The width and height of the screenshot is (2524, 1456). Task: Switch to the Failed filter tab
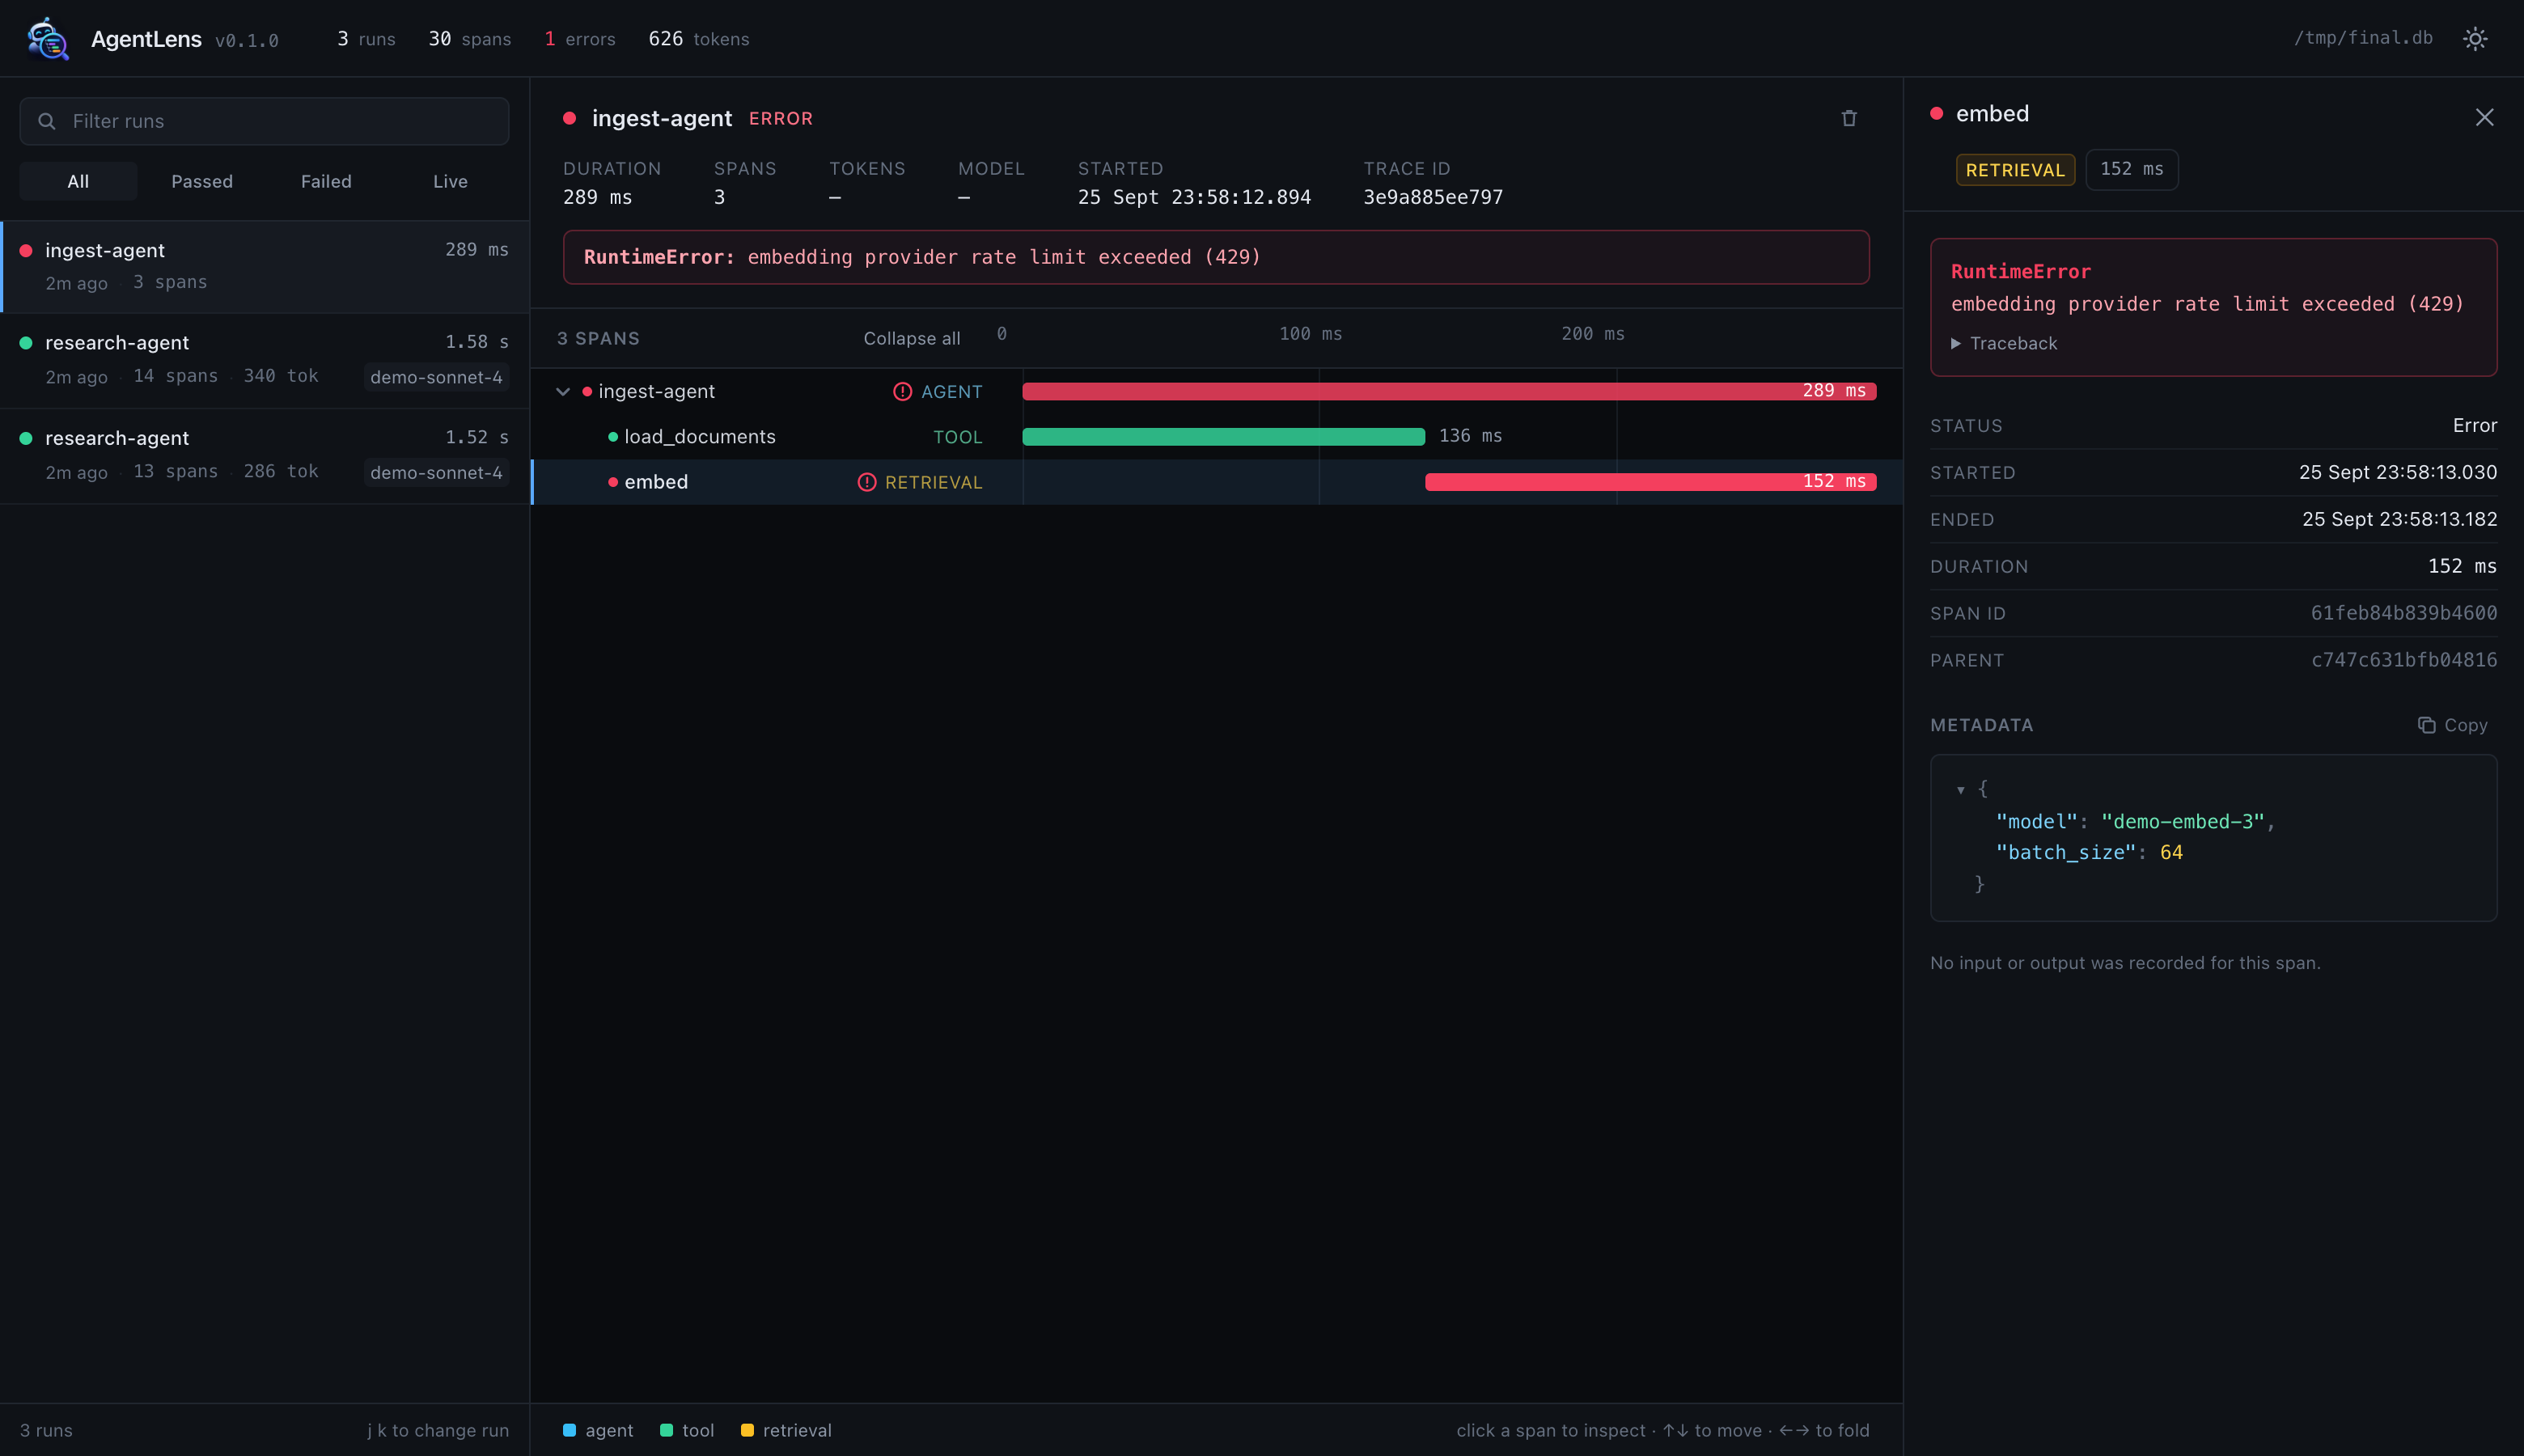(x=326, y=181)
